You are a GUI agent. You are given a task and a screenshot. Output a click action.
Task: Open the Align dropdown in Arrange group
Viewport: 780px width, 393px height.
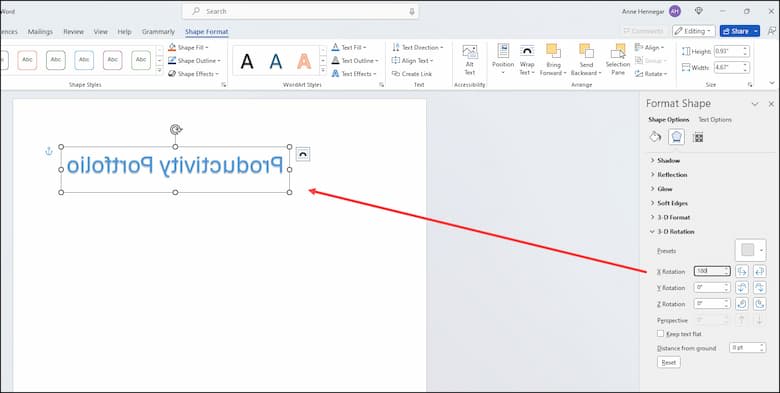[x=650, y=47]
